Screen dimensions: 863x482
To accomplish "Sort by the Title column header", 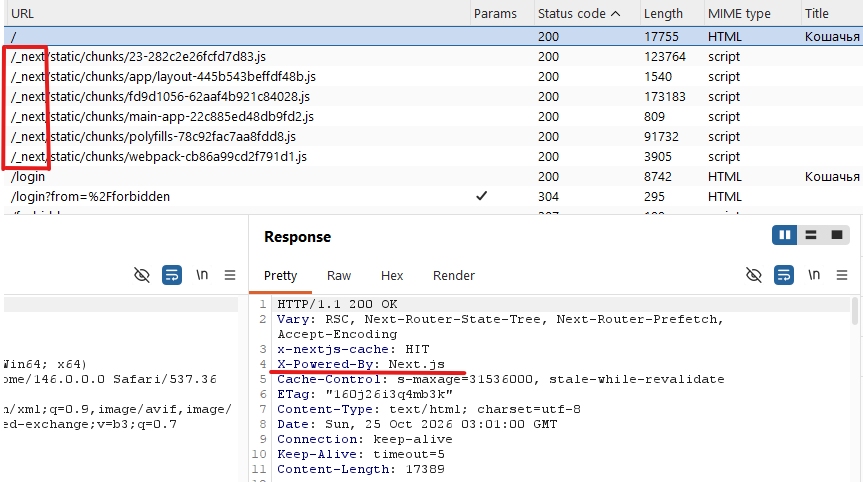I will tap(817, 13).
